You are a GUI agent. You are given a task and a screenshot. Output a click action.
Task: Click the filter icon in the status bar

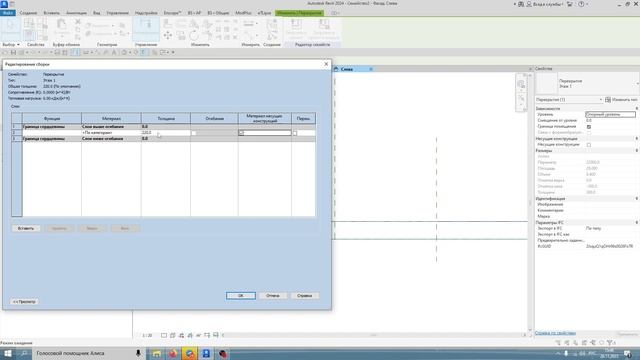coord(610,343)
